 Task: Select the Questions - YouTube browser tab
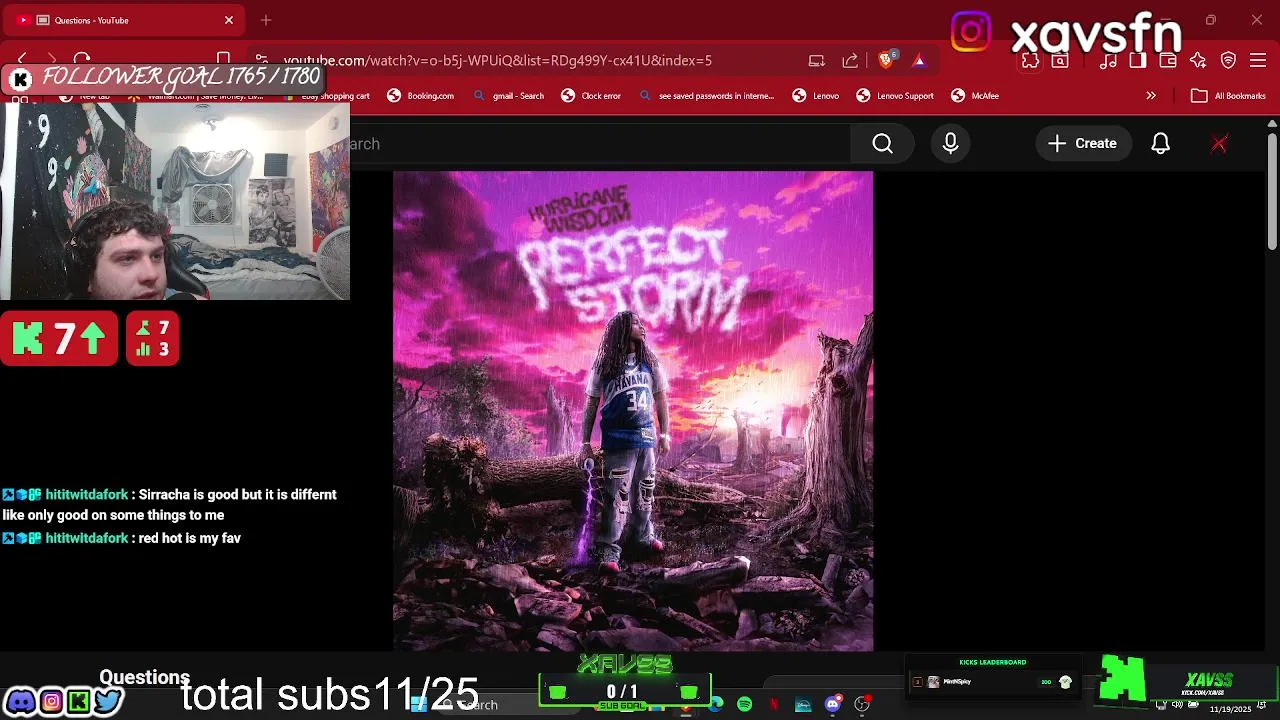pos(125,20)
